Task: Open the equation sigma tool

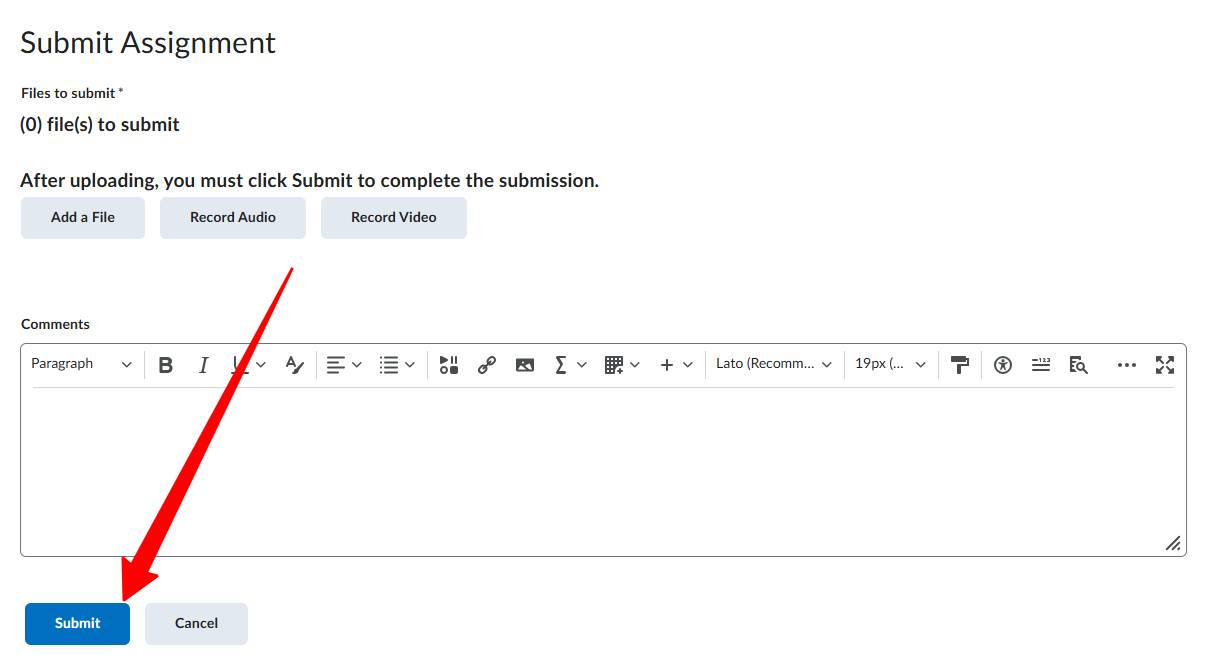Action: pyautogui.click(x=561, y=365)
